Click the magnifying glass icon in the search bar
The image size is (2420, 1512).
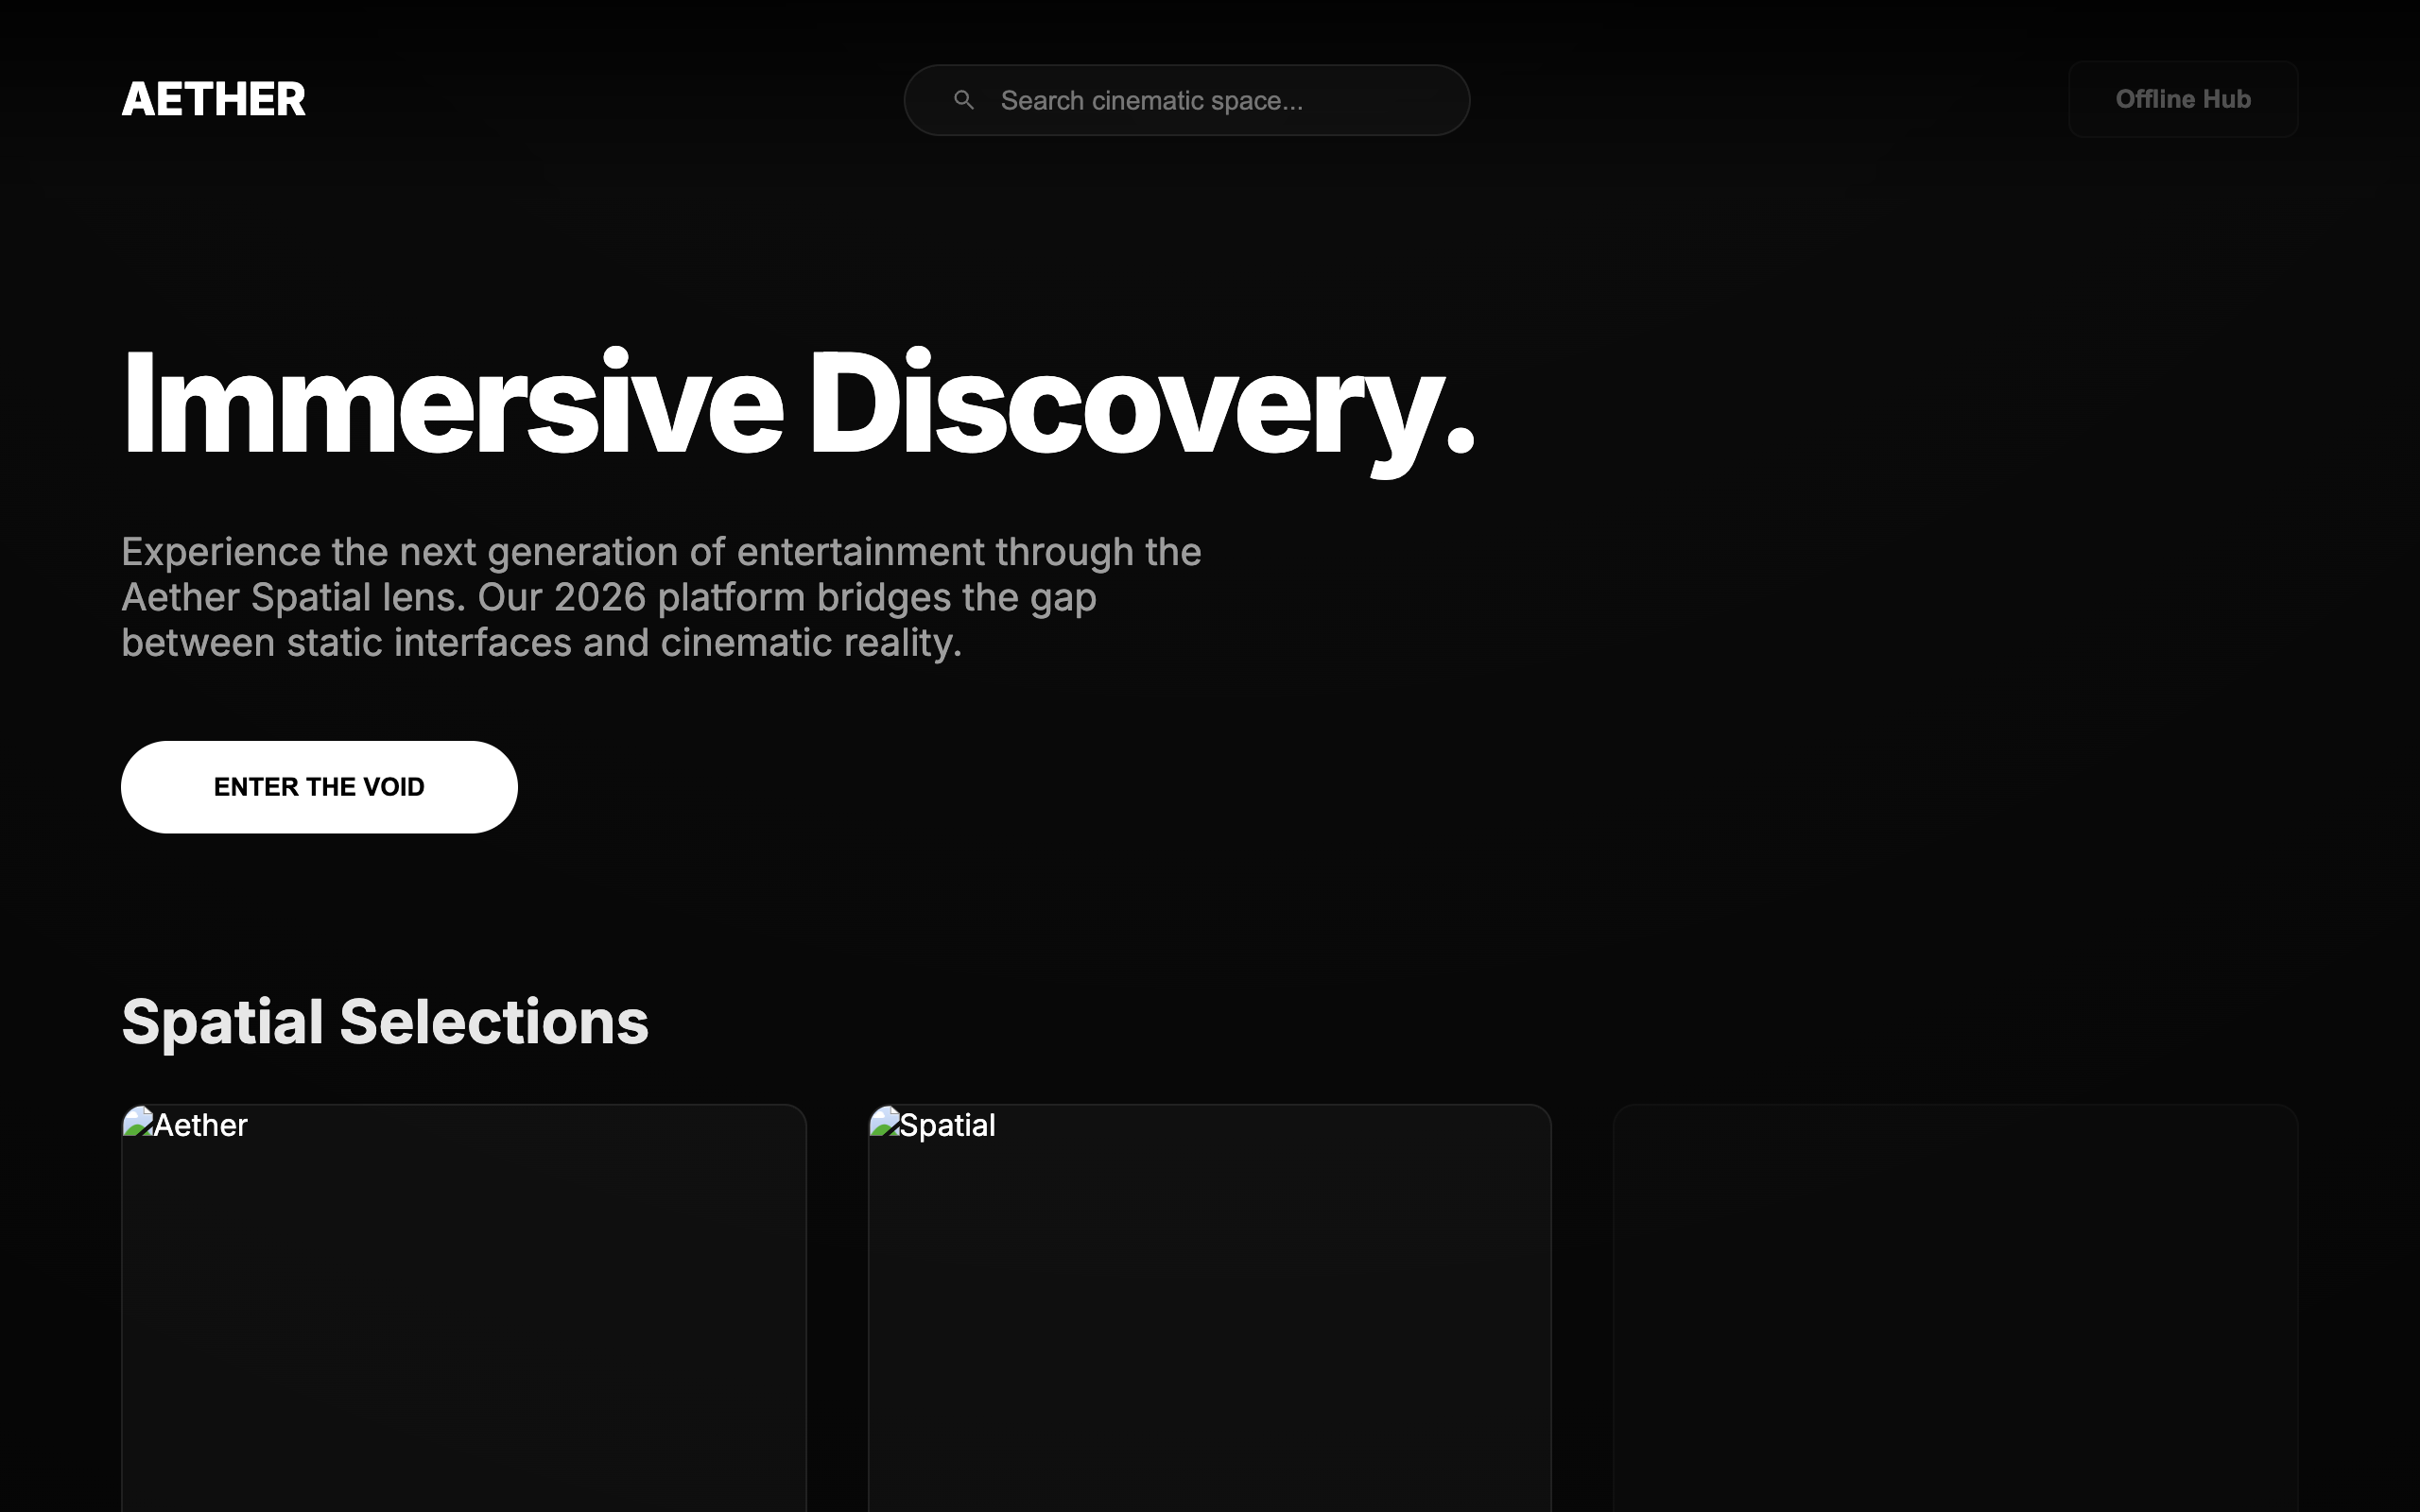point(963,99)
